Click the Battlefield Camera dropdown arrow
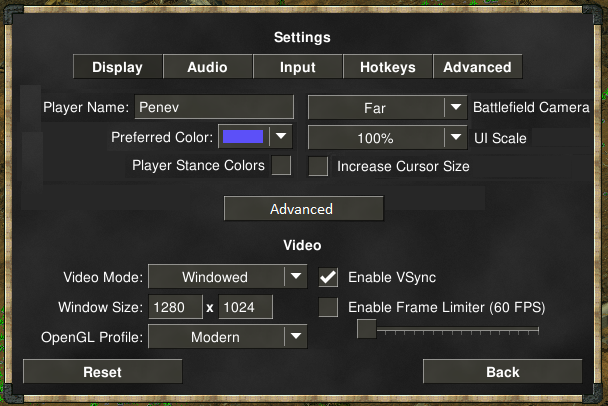The height and width of the screenshot is (406, 608). pyautogui.click(x=456, y=107)
